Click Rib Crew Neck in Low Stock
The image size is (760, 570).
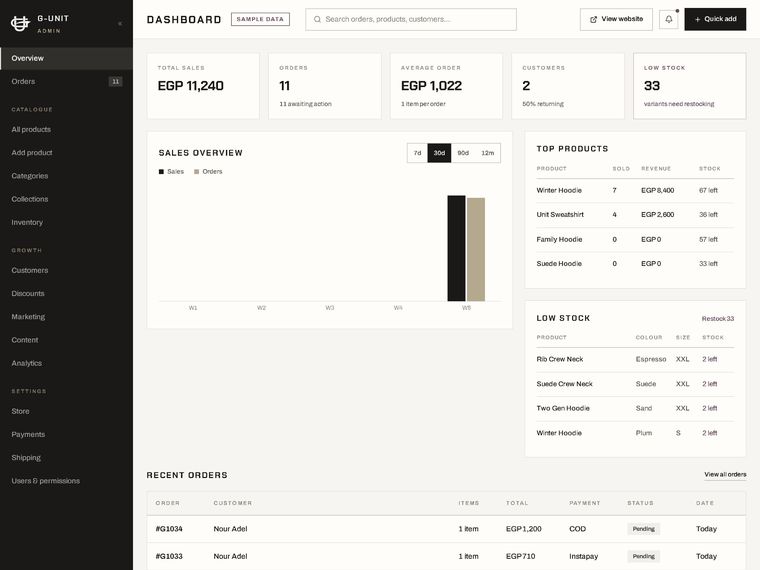point(560,359)
